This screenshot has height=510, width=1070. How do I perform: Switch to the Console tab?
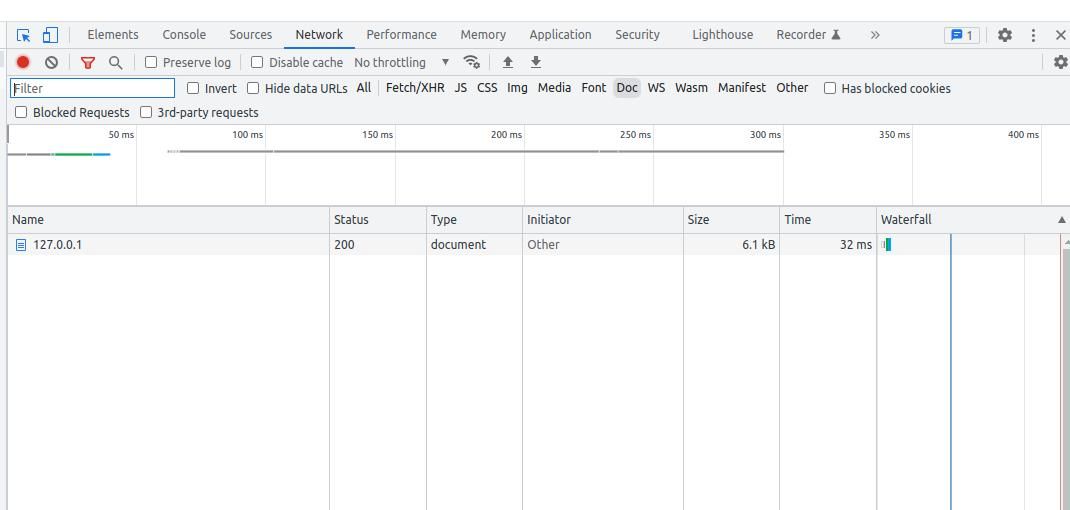pyautogui.click(x=184, y=35)
